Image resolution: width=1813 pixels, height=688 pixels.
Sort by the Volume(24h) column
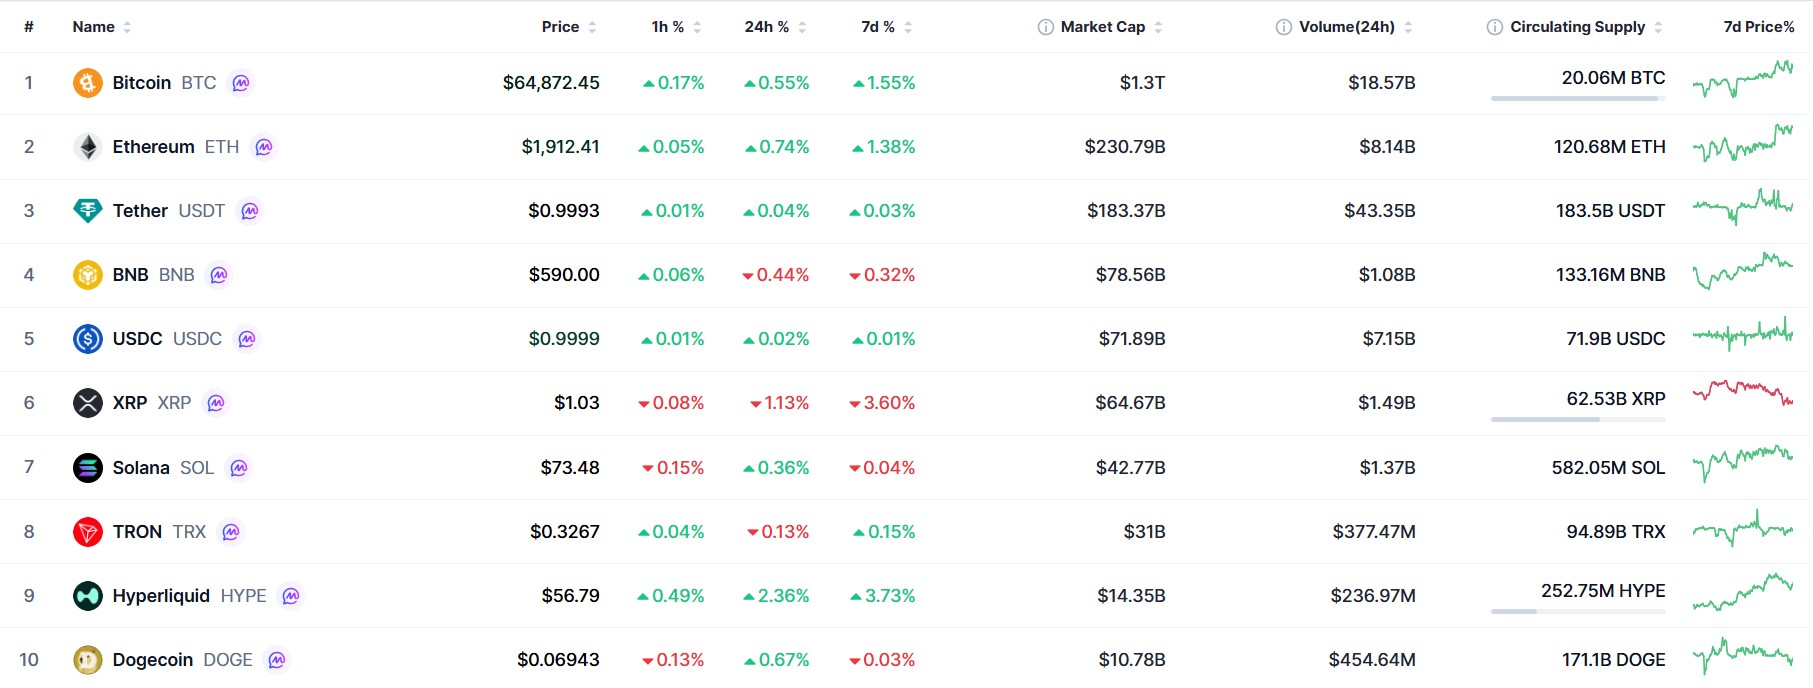1355,27
